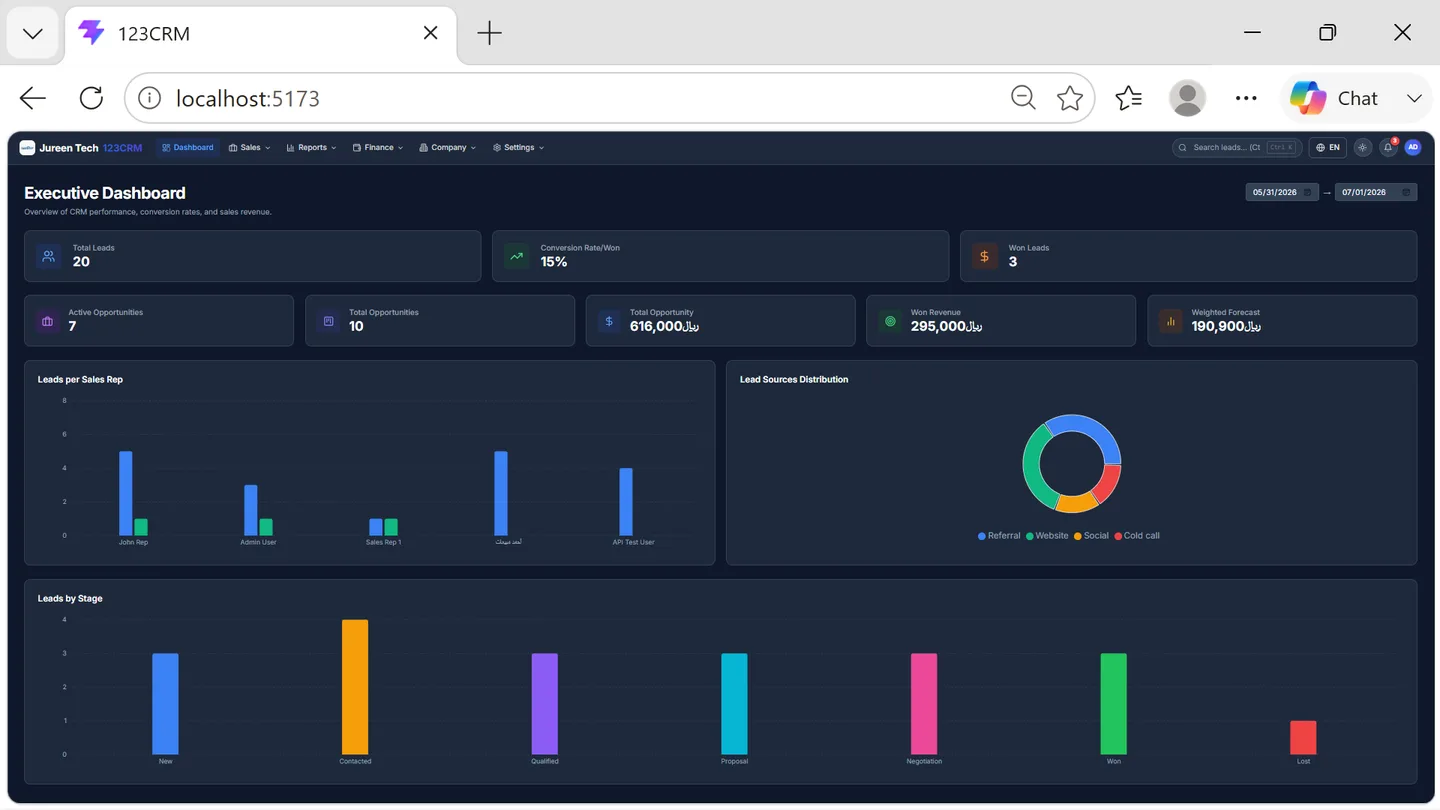View site information icon in address bar
Viewport: 1440px width, 810px height.
click(149, 98)
